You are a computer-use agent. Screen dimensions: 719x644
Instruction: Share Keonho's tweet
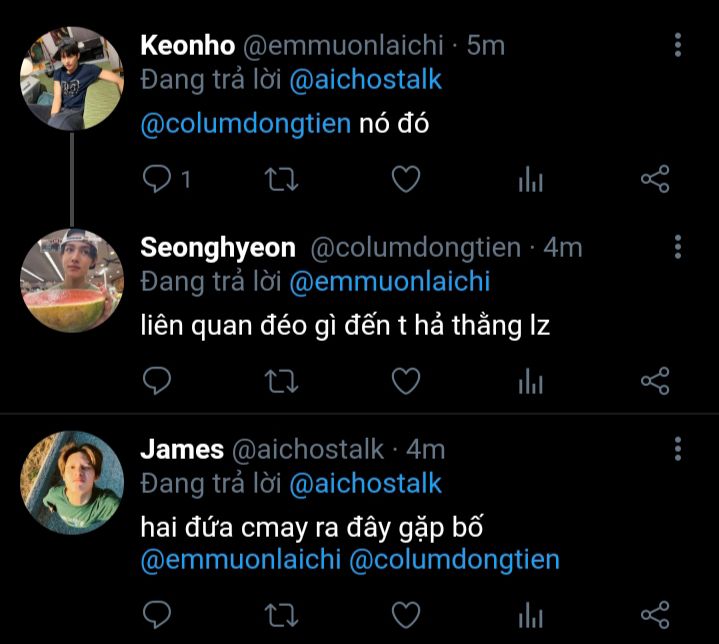tap(654, 179)
